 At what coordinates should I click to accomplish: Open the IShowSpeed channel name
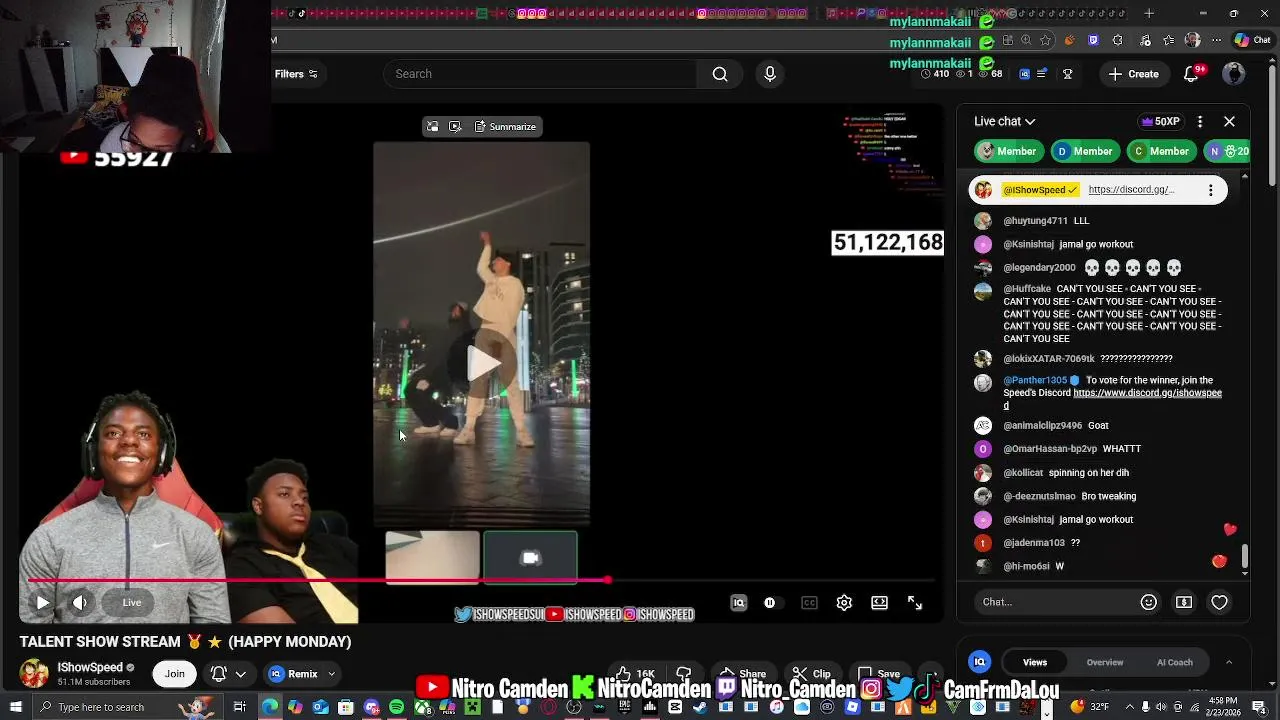[90, 667]
